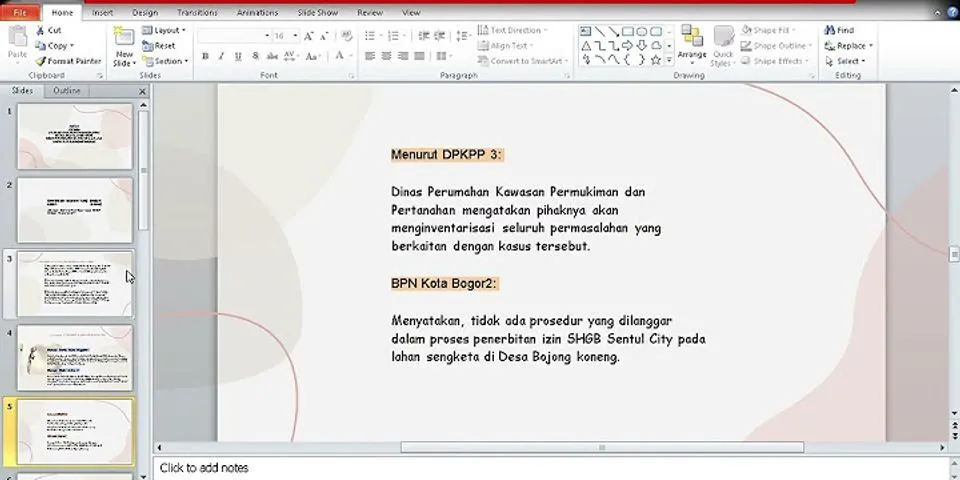Toggle Strikethrough formatting
This screenshot has width=960, height=480.
point(272,56)
